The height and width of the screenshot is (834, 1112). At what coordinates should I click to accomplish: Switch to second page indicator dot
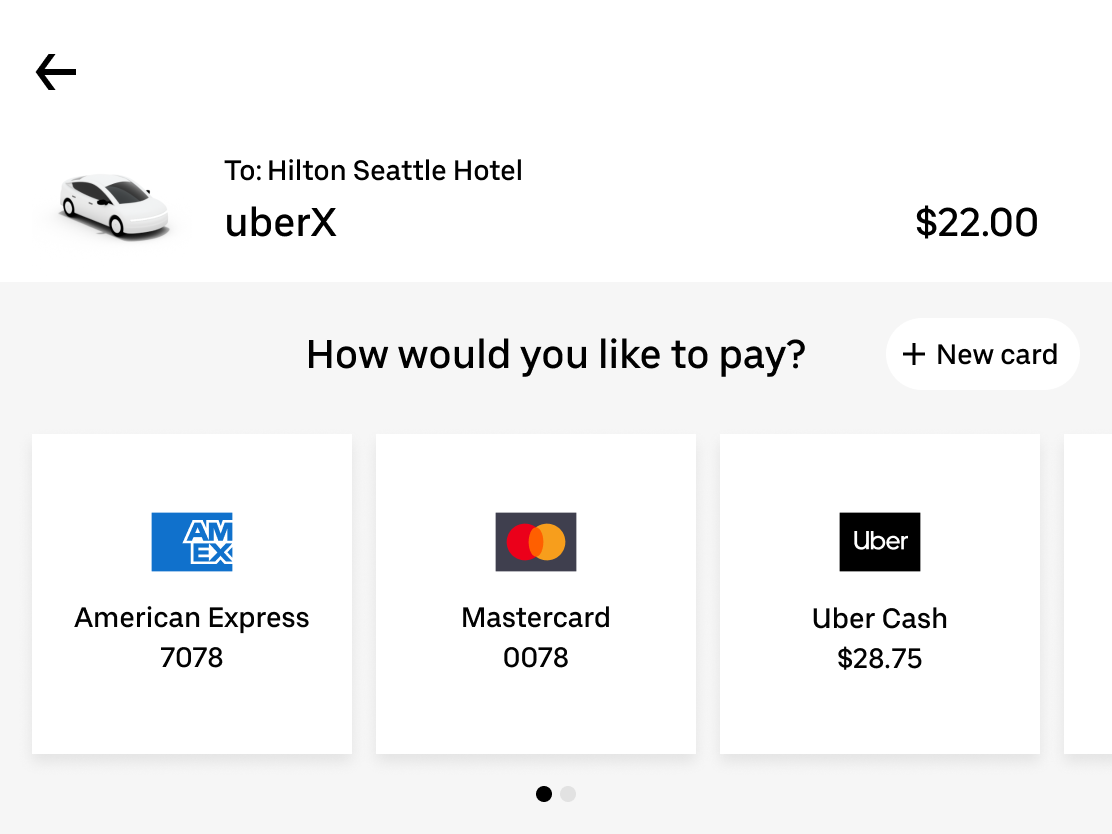[x=568, y=794]
